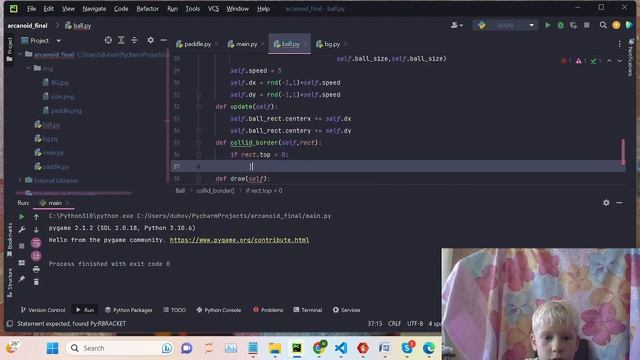
Task: Collapse the arcanoid_final root folder
Action: tap(20, 54)
